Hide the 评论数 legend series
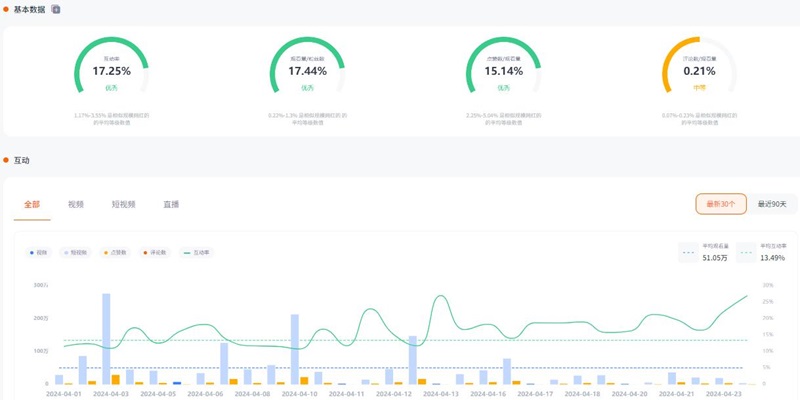This screenshot has height=400, width=800. pos(155,253)
